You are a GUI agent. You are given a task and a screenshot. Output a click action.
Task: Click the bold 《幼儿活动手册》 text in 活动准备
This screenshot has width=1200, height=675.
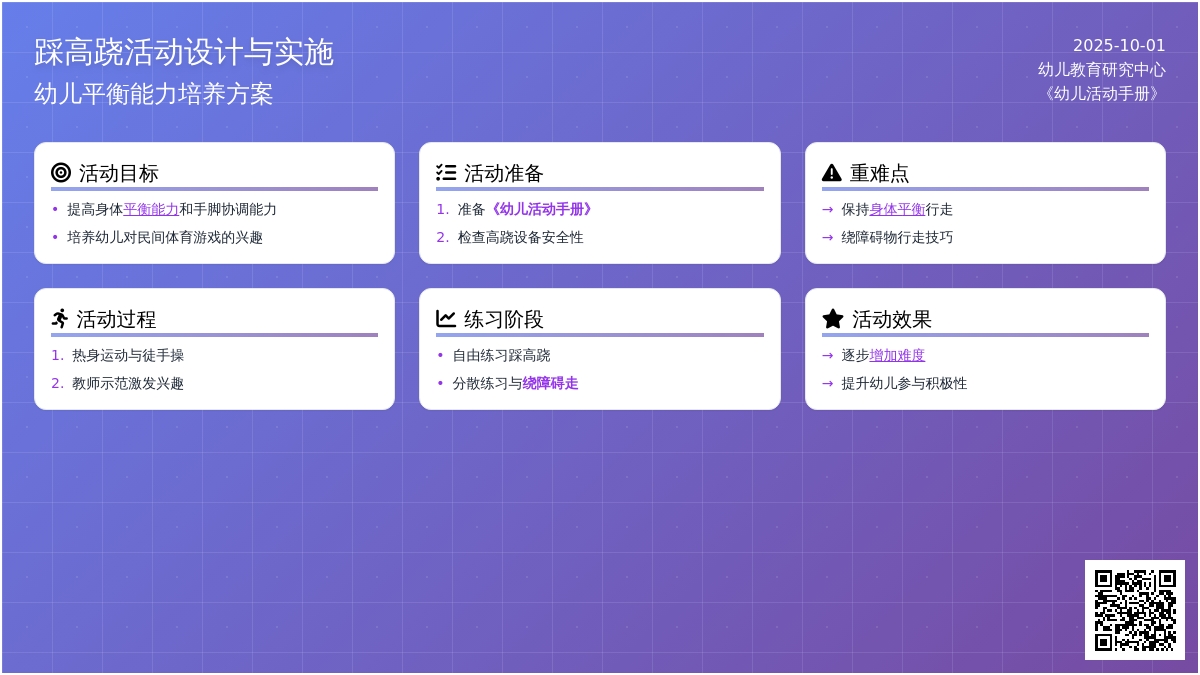540,210
